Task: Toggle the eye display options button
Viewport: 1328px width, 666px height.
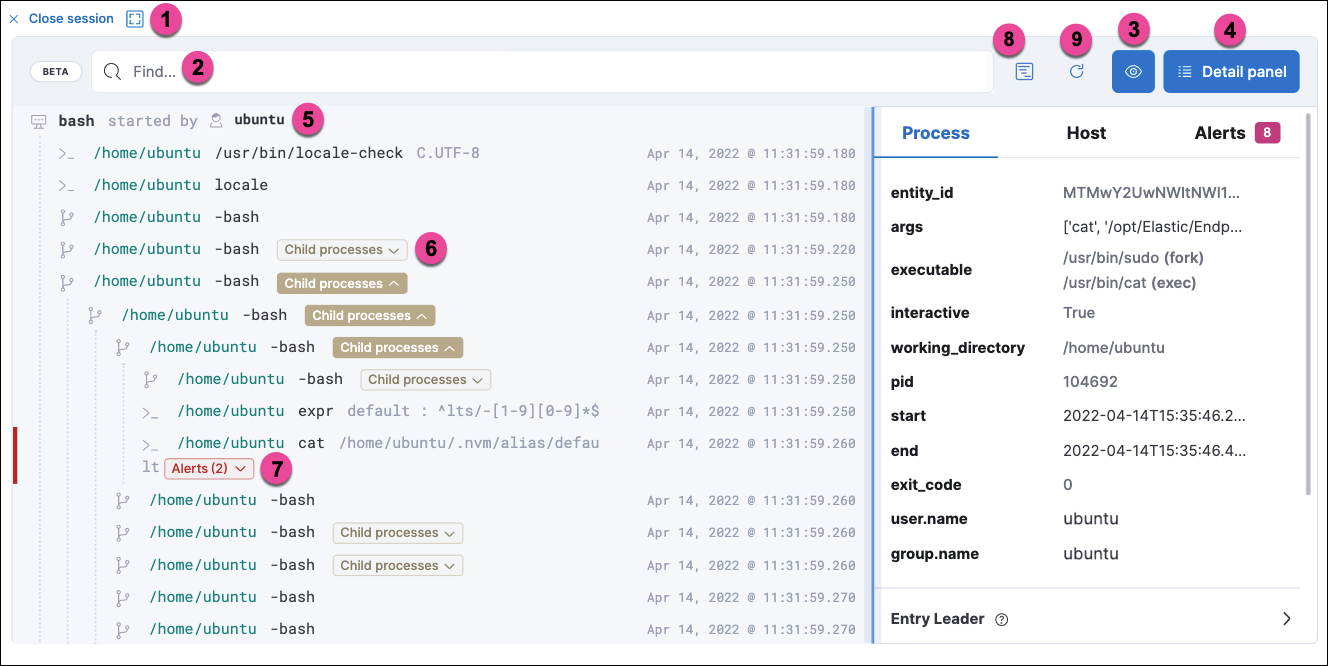Action: [1133, 72]
